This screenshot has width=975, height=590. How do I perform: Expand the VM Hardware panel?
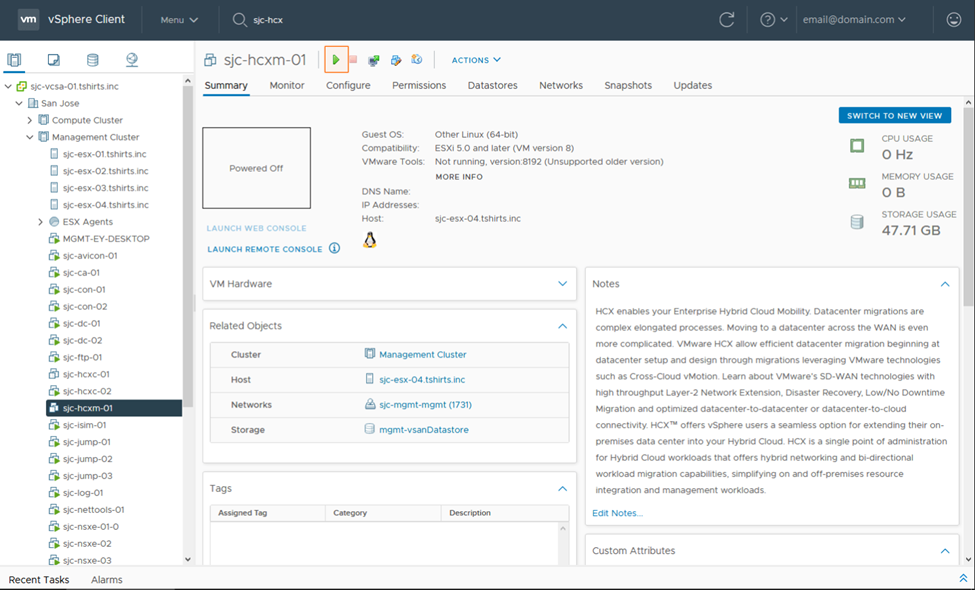562,284
